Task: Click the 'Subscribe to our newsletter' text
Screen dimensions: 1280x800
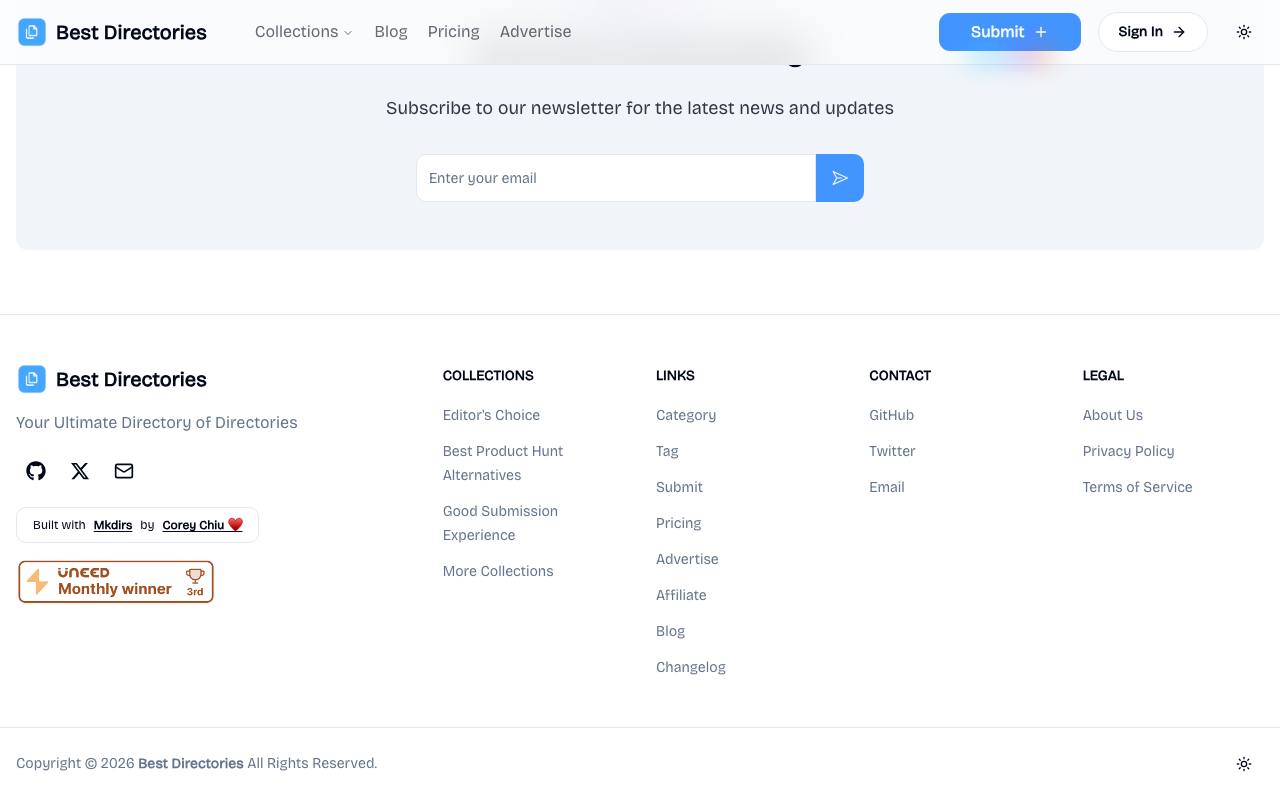Action: coord(640,108)
